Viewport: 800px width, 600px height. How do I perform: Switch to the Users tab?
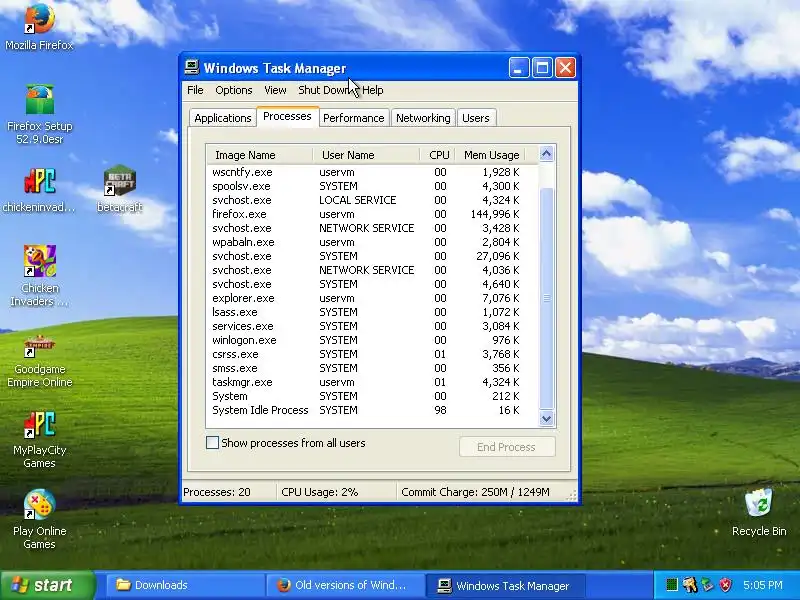(x=476, y=118)
